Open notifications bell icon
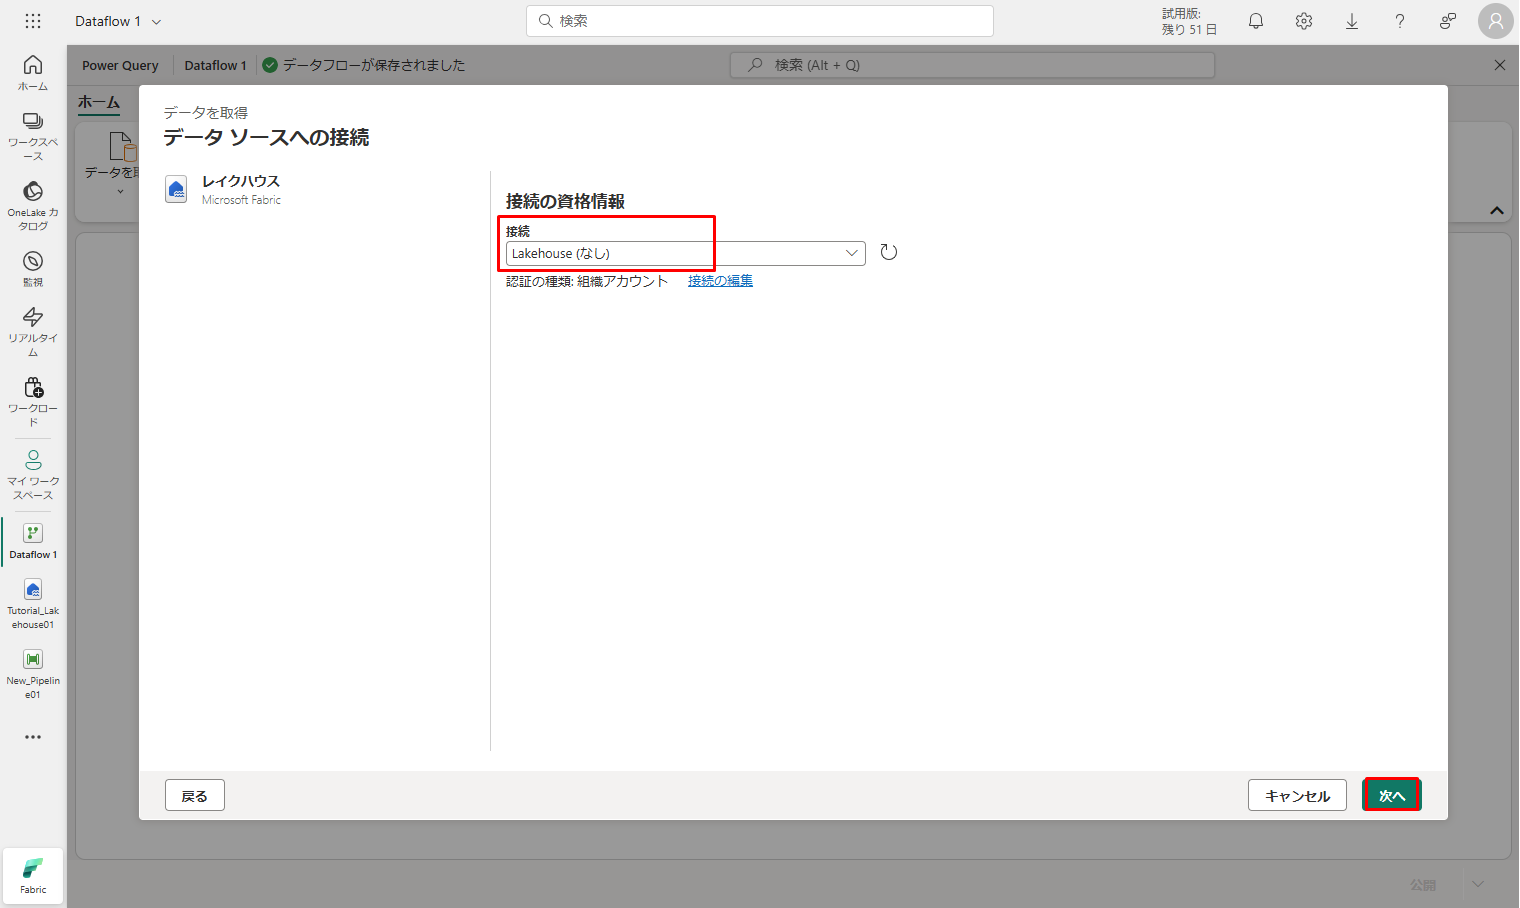Image resolution: width=1520 pixels, height=908 pixels. pyautogui.click(x=1256, y=21)
